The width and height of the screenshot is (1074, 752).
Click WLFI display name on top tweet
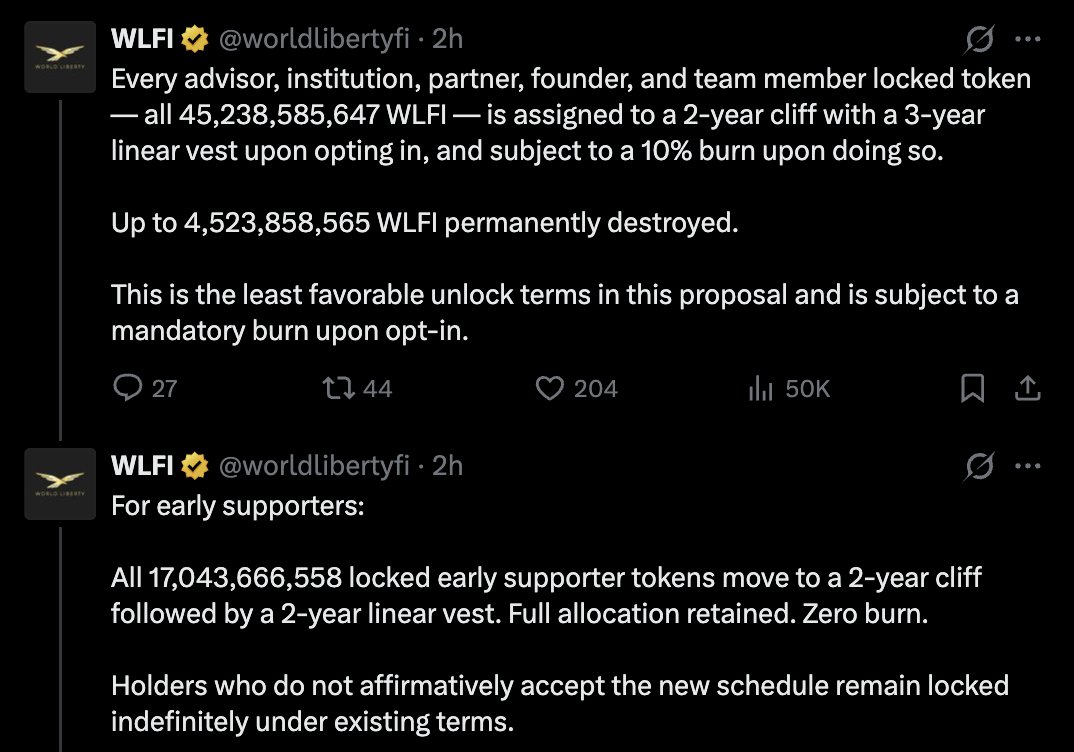143,39
